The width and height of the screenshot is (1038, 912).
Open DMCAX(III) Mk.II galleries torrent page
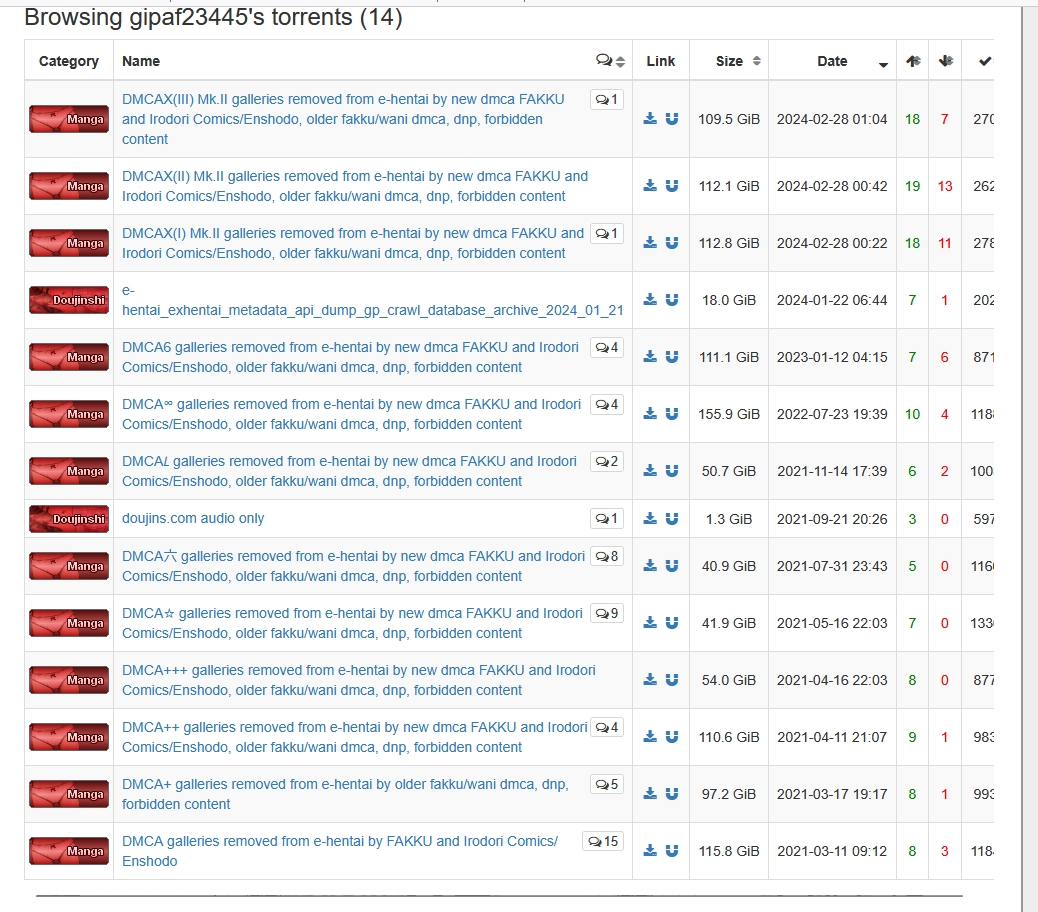[343, 119]
